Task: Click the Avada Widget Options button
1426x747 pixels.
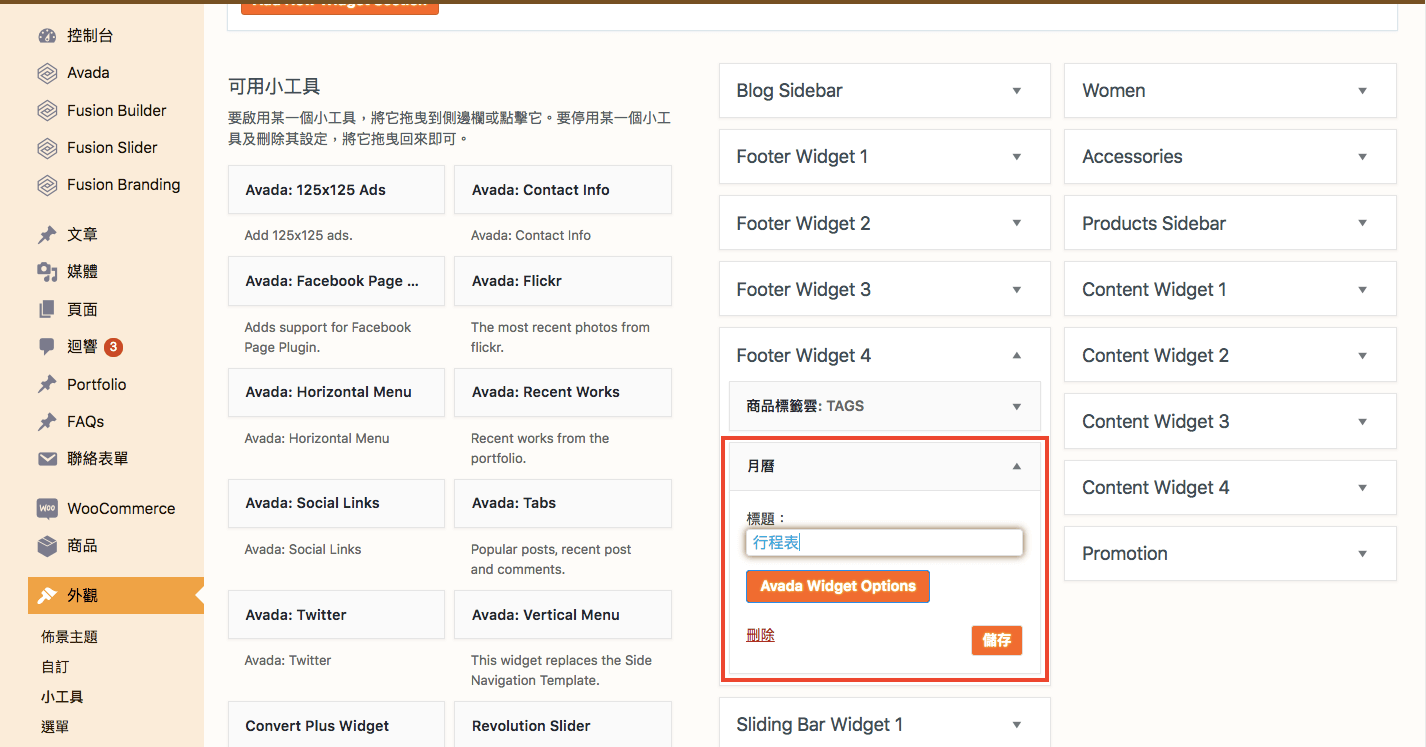Action: click(837, 587)
